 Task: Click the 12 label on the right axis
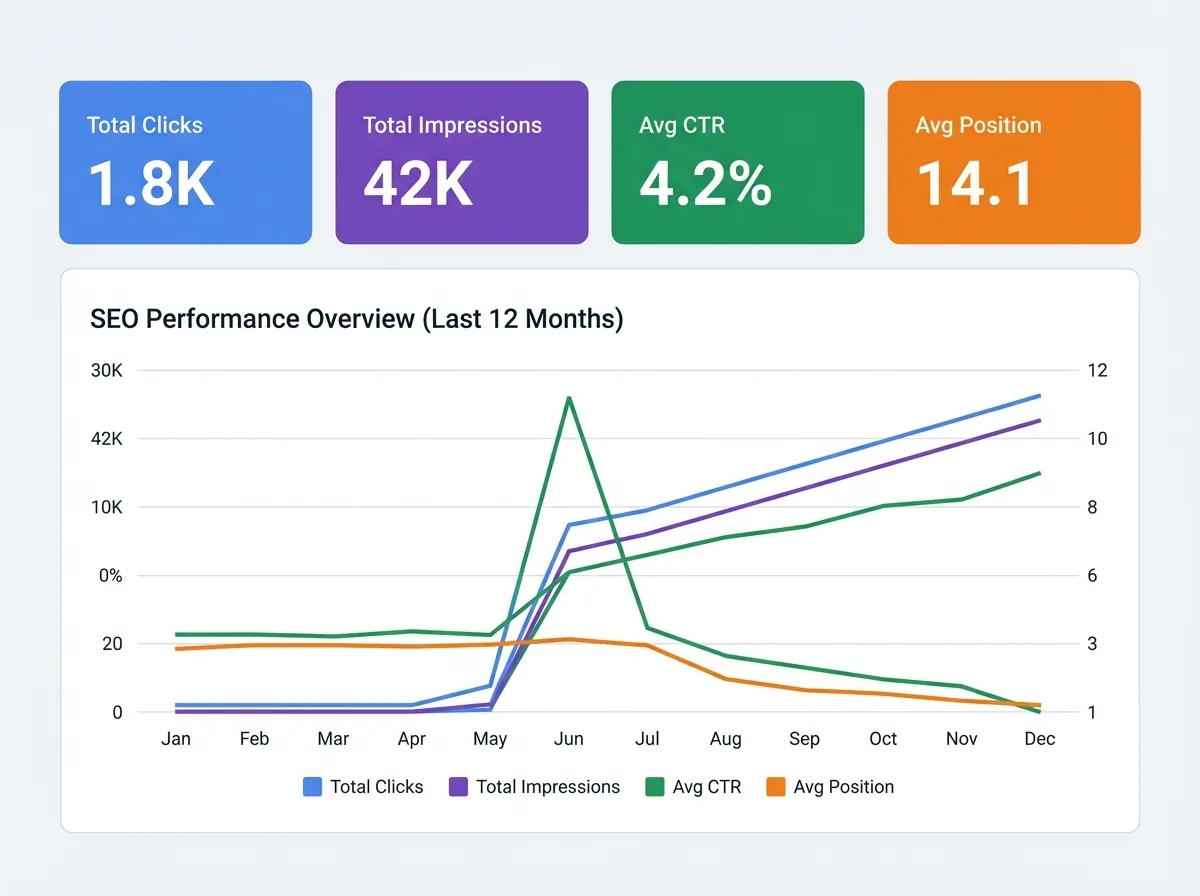click(1098, 370)
